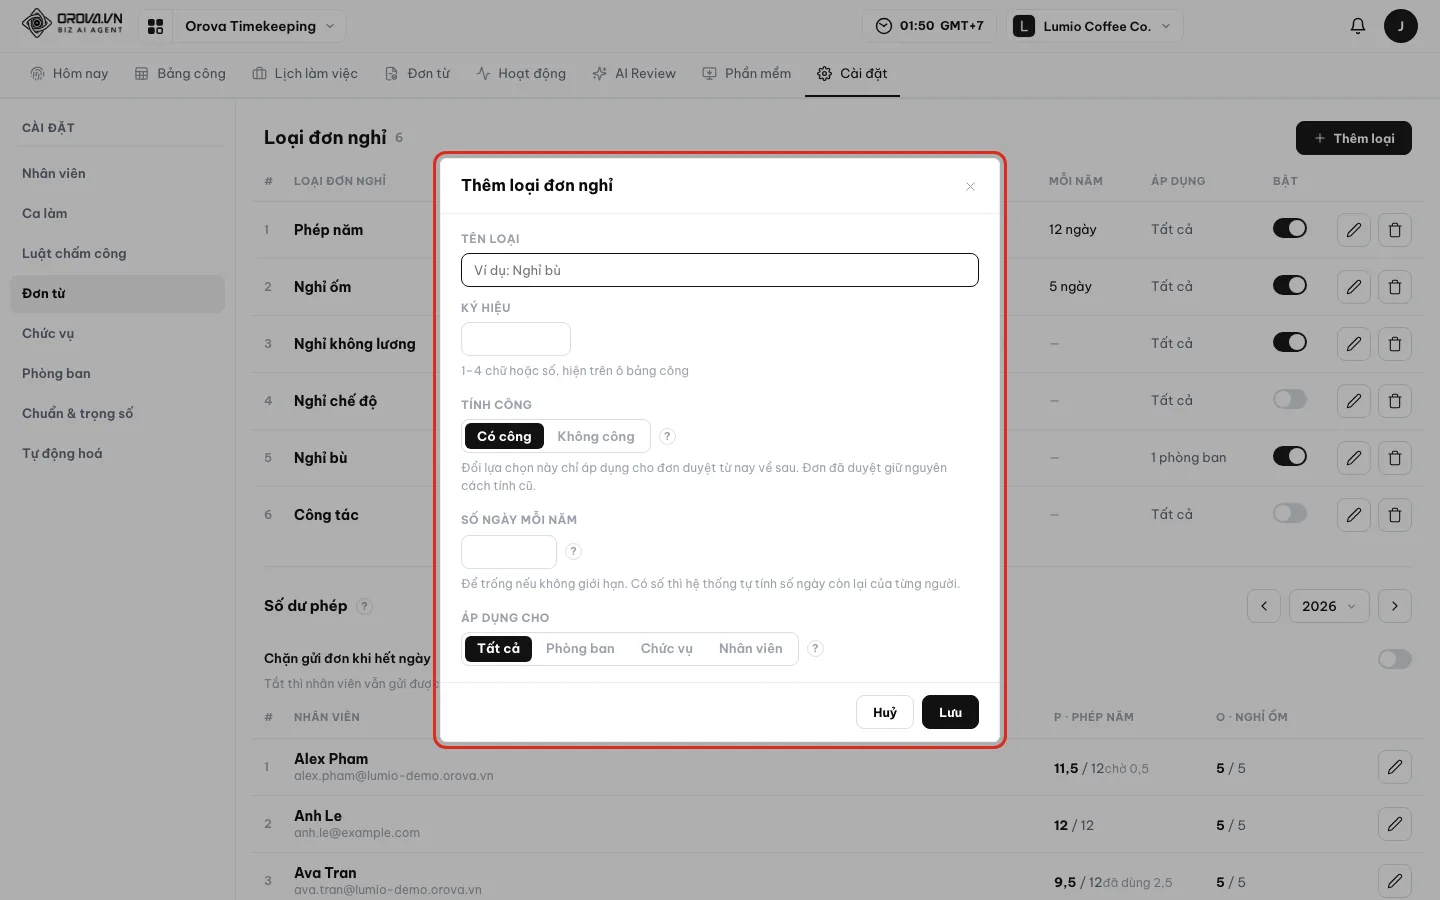Click the help icon beside Số ngày mỗi năm
Image resolution: width=1440 pixels, height=900 pixels.
[x=573, y=551]
